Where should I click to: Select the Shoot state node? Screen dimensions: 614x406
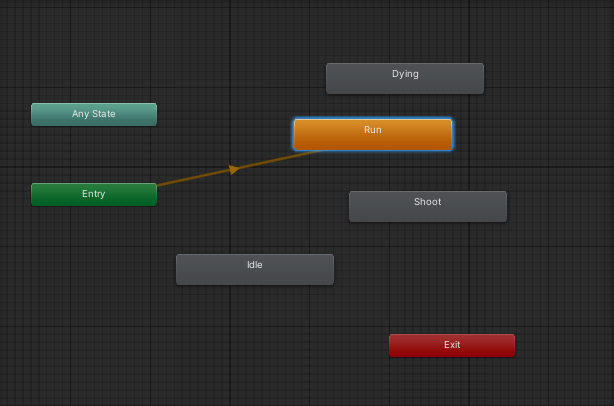428,206
